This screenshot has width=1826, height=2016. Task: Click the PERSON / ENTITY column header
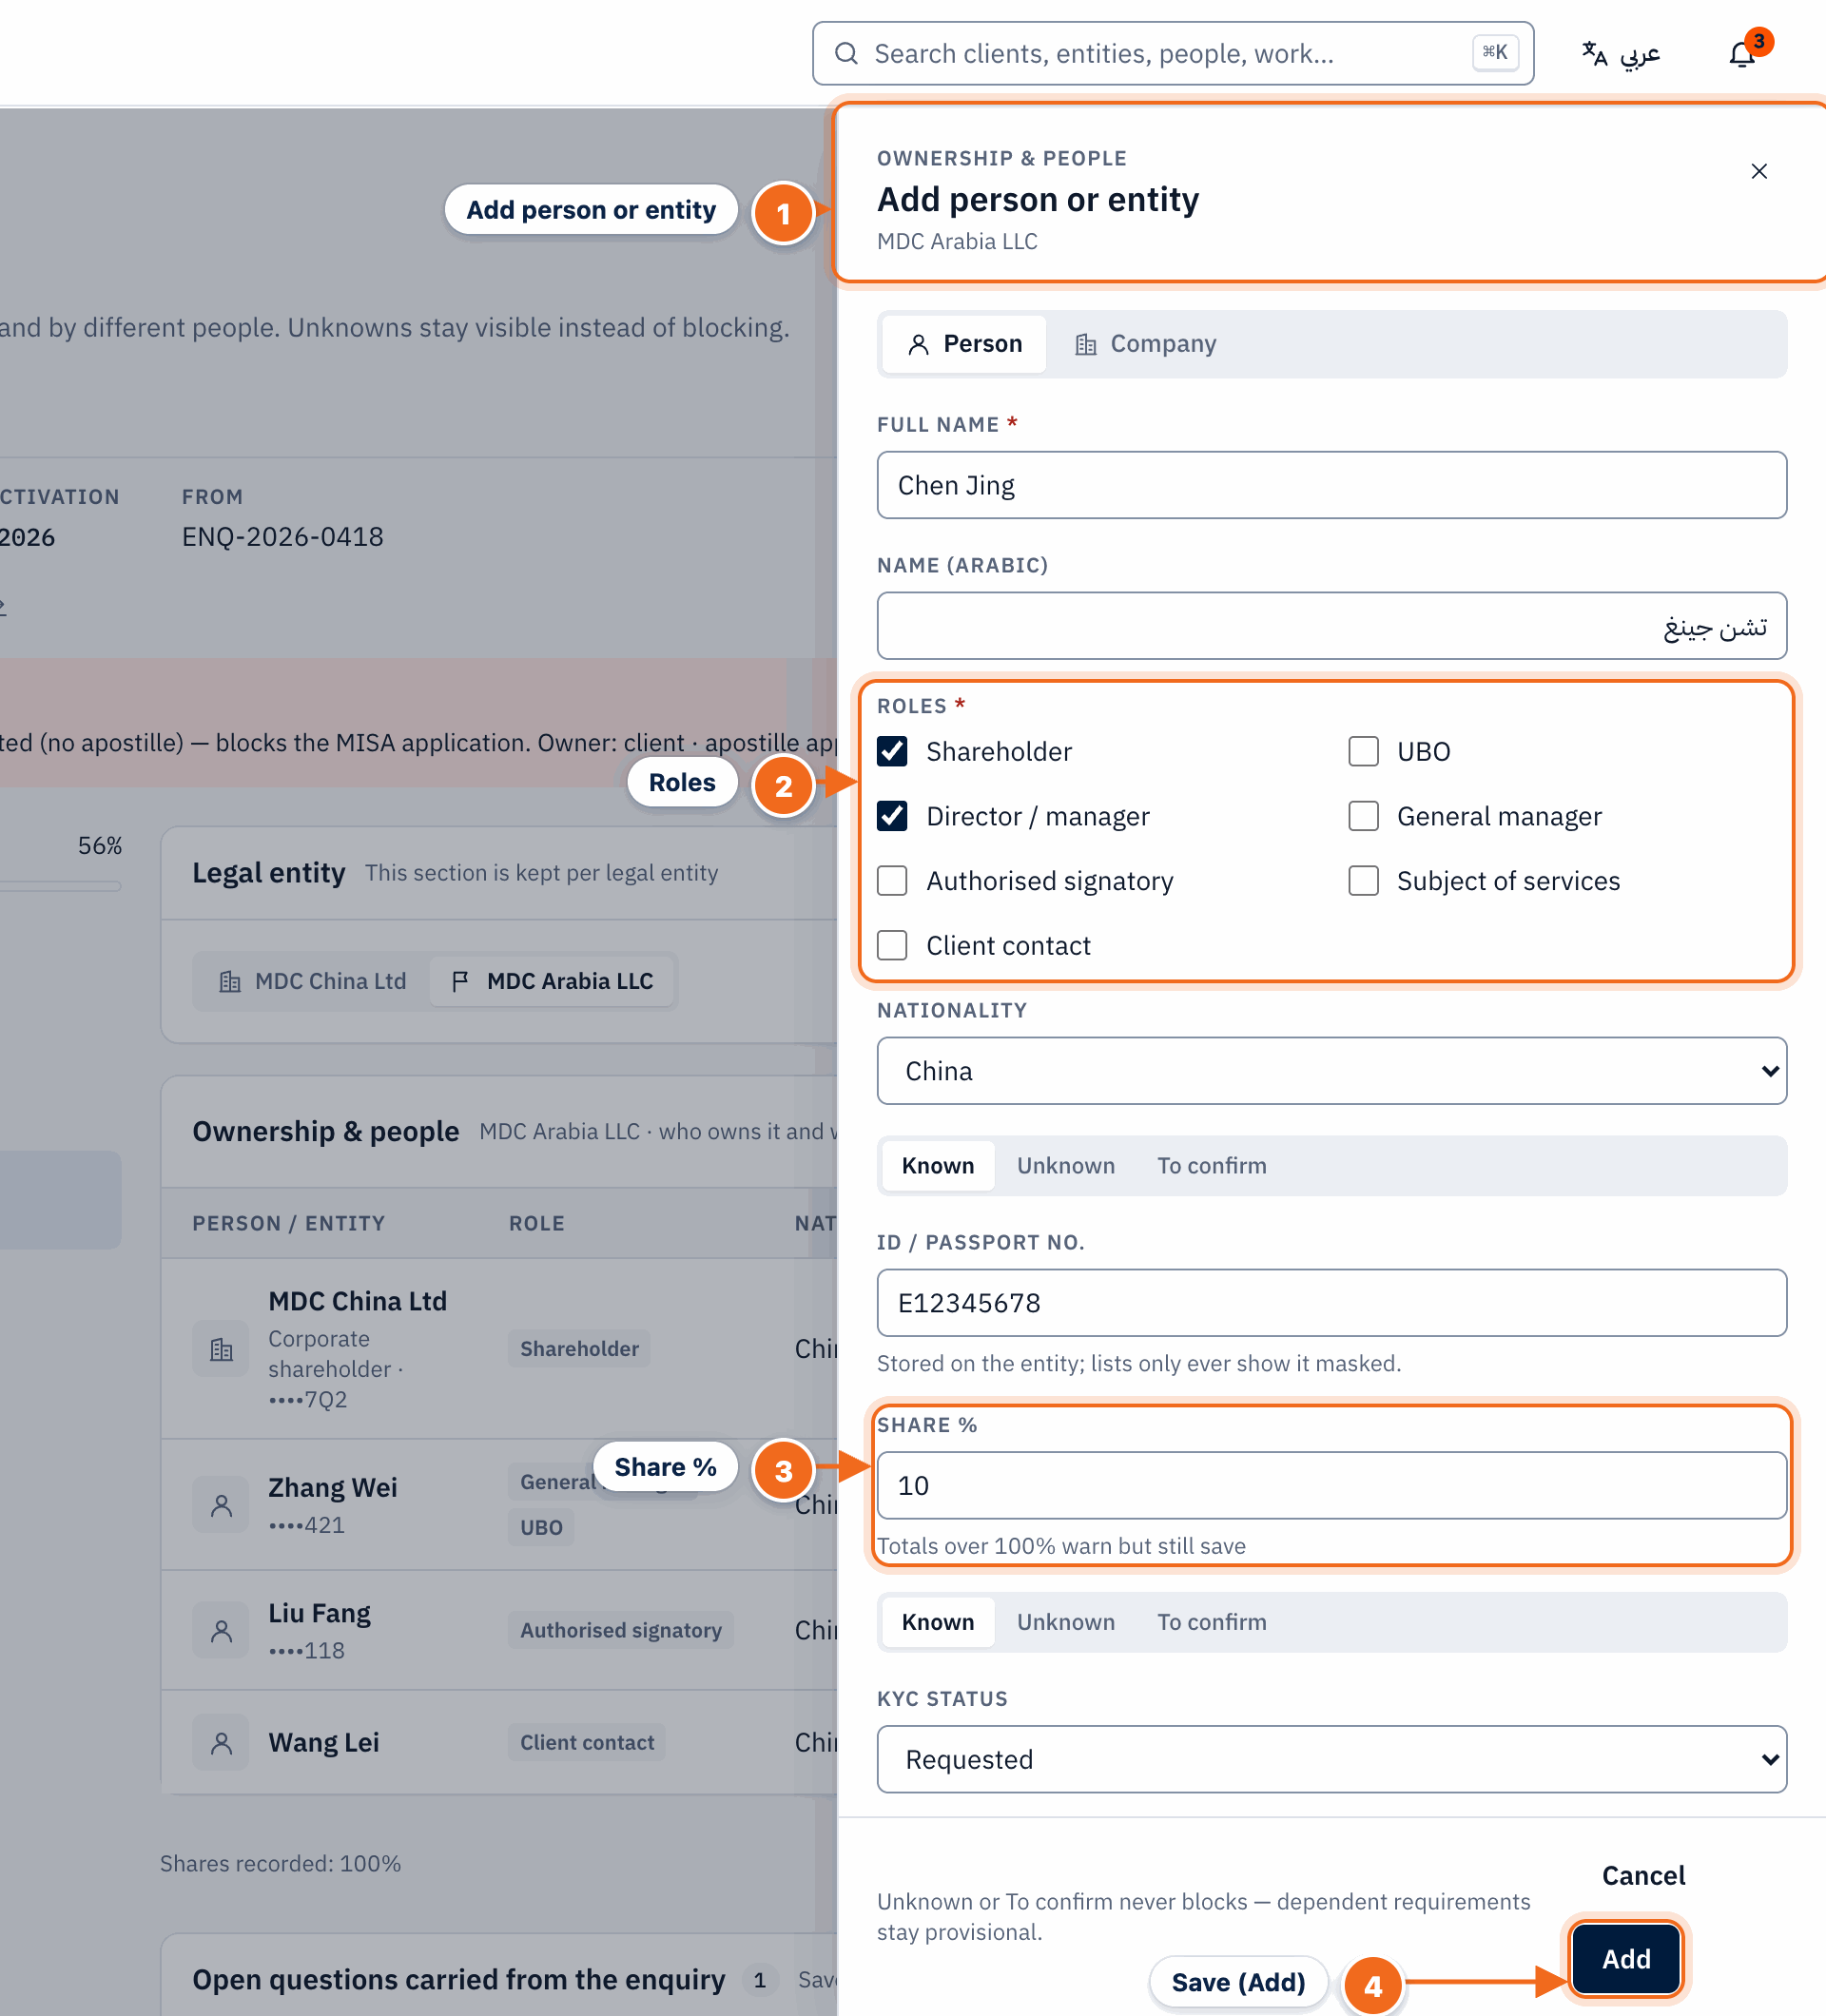pos(288,1223)
